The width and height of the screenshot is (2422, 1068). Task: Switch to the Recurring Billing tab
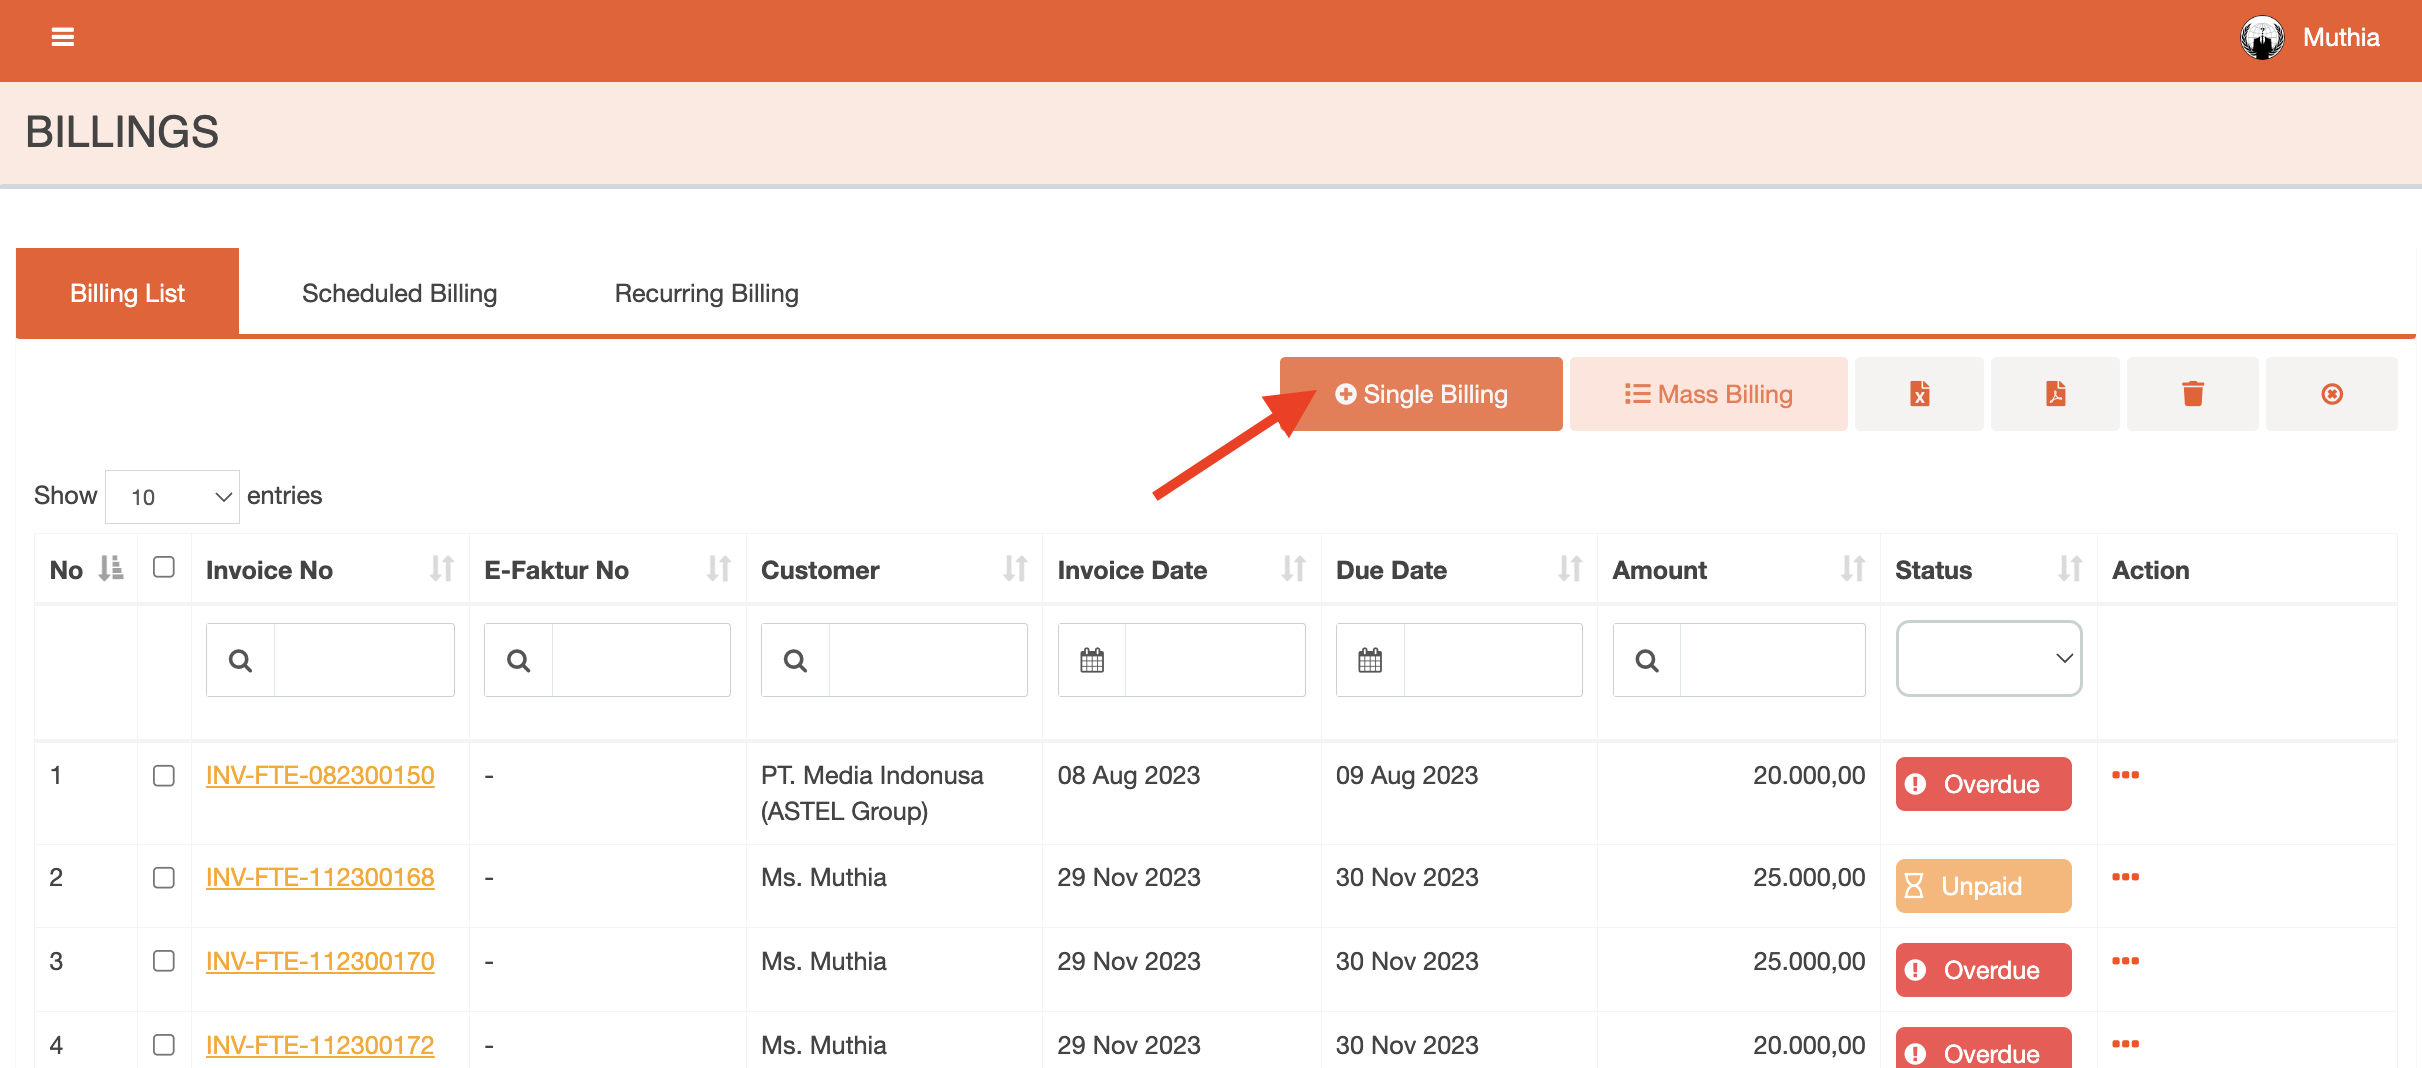pos(706,293)
